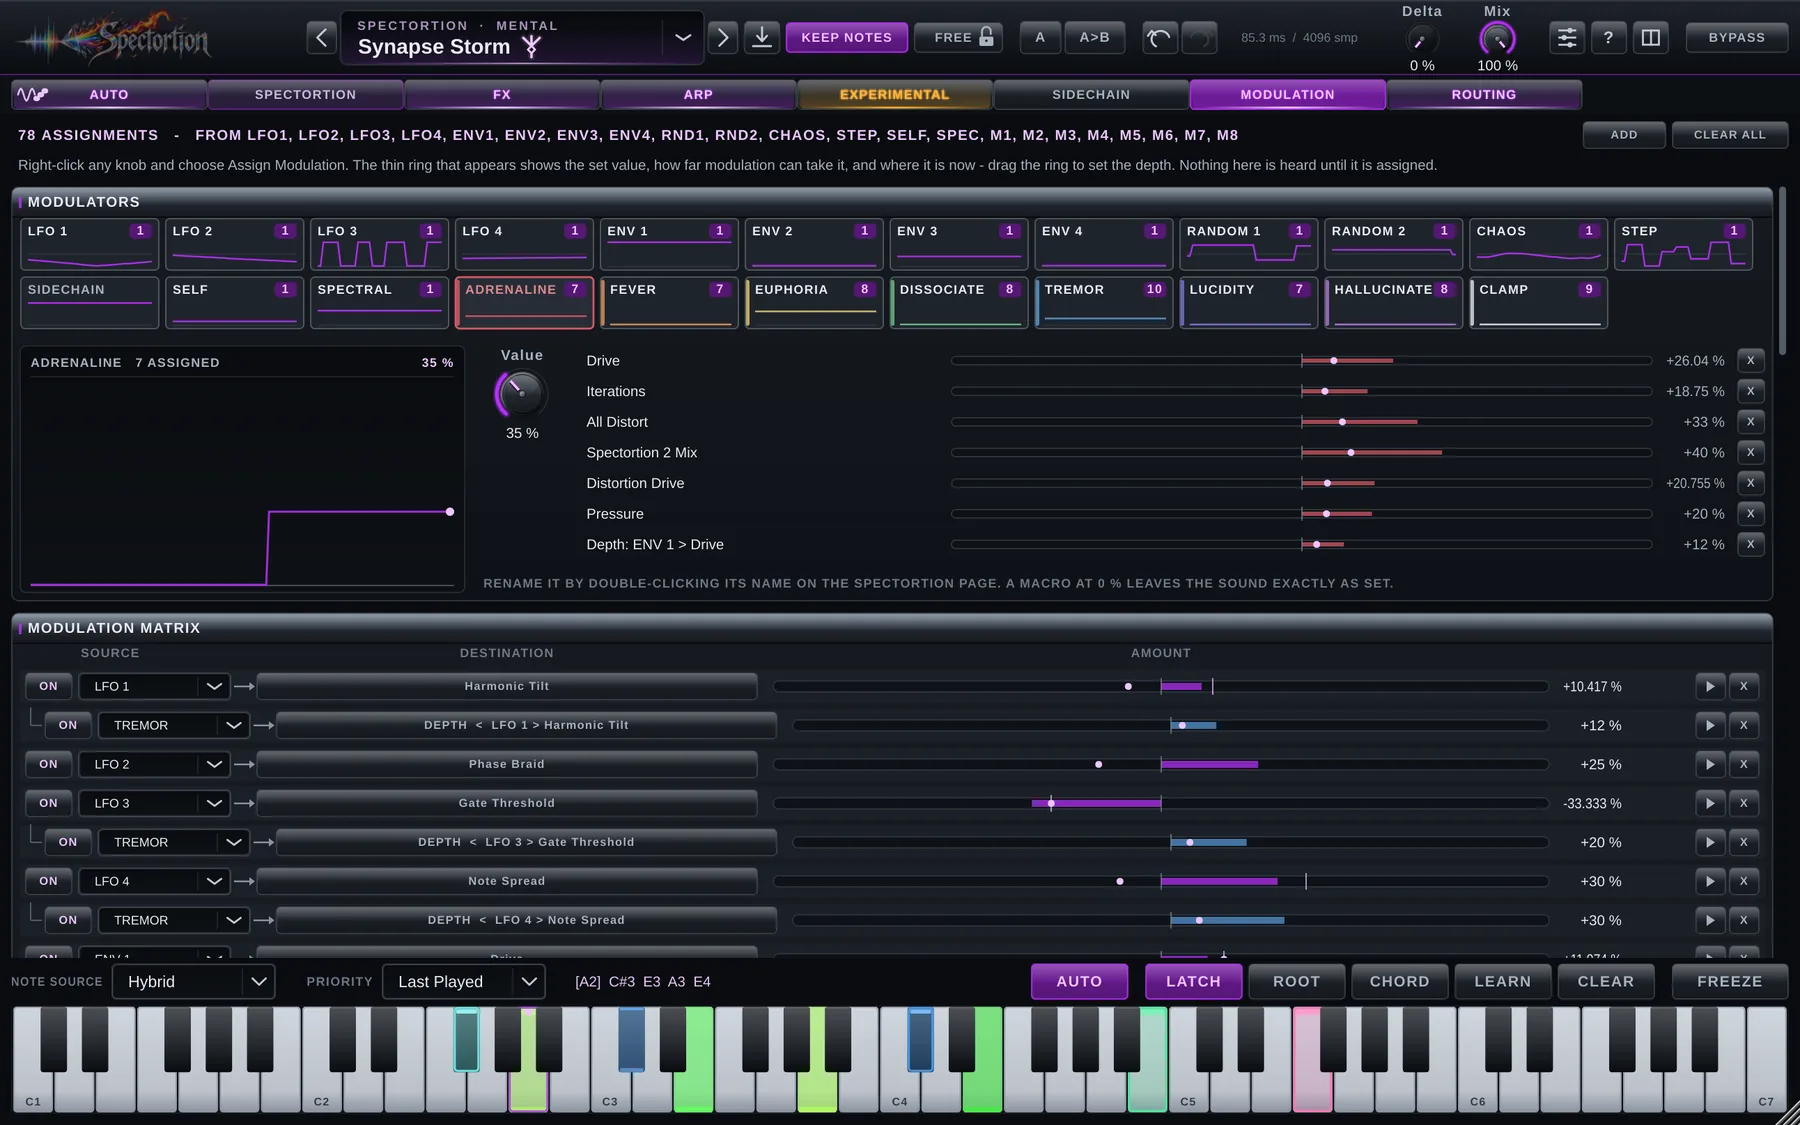Toggle ON for the LFO 1 matrix row
The height and width of the screenshot is (1125, 1800).
[x=48, y=687]
